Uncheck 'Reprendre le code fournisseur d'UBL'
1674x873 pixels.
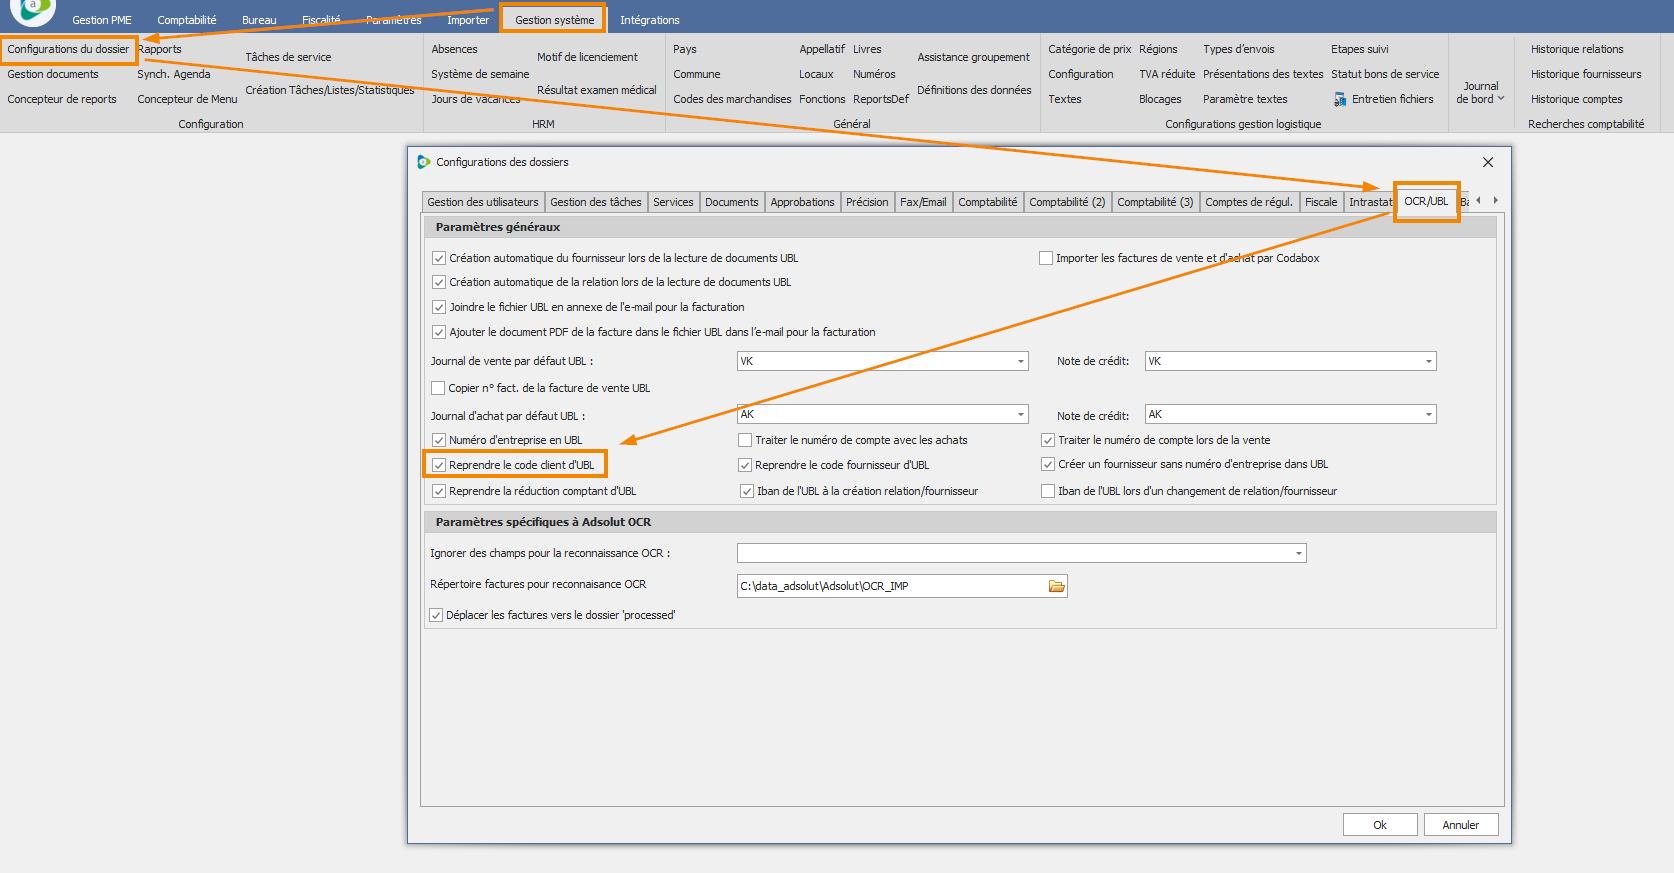point(745,465)
